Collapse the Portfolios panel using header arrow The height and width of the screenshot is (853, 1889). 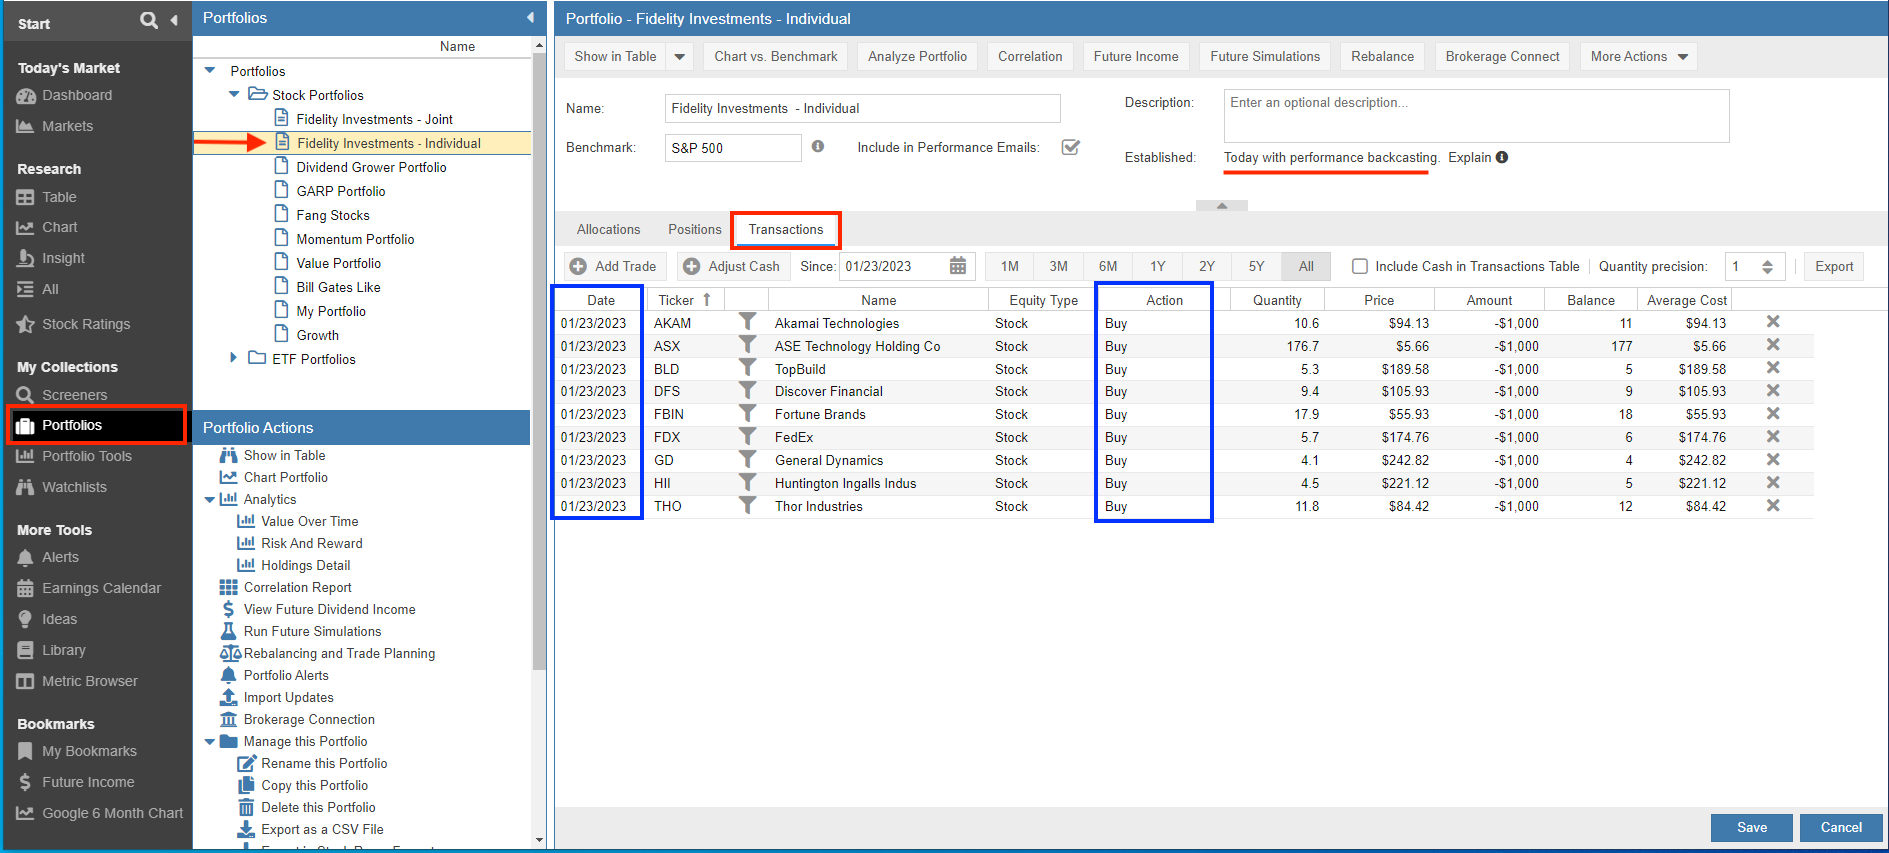[x=530, y=18]
